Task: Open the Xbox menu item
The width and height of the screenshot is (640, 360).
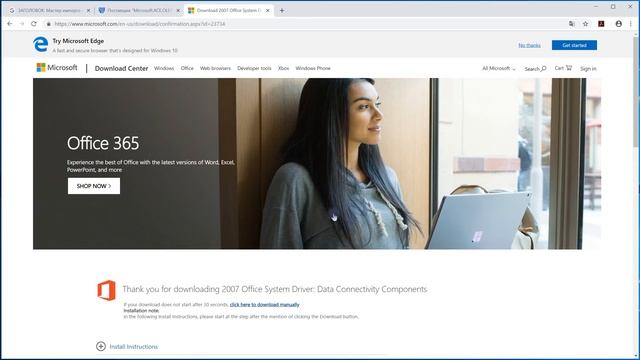Action: [283, 68]
